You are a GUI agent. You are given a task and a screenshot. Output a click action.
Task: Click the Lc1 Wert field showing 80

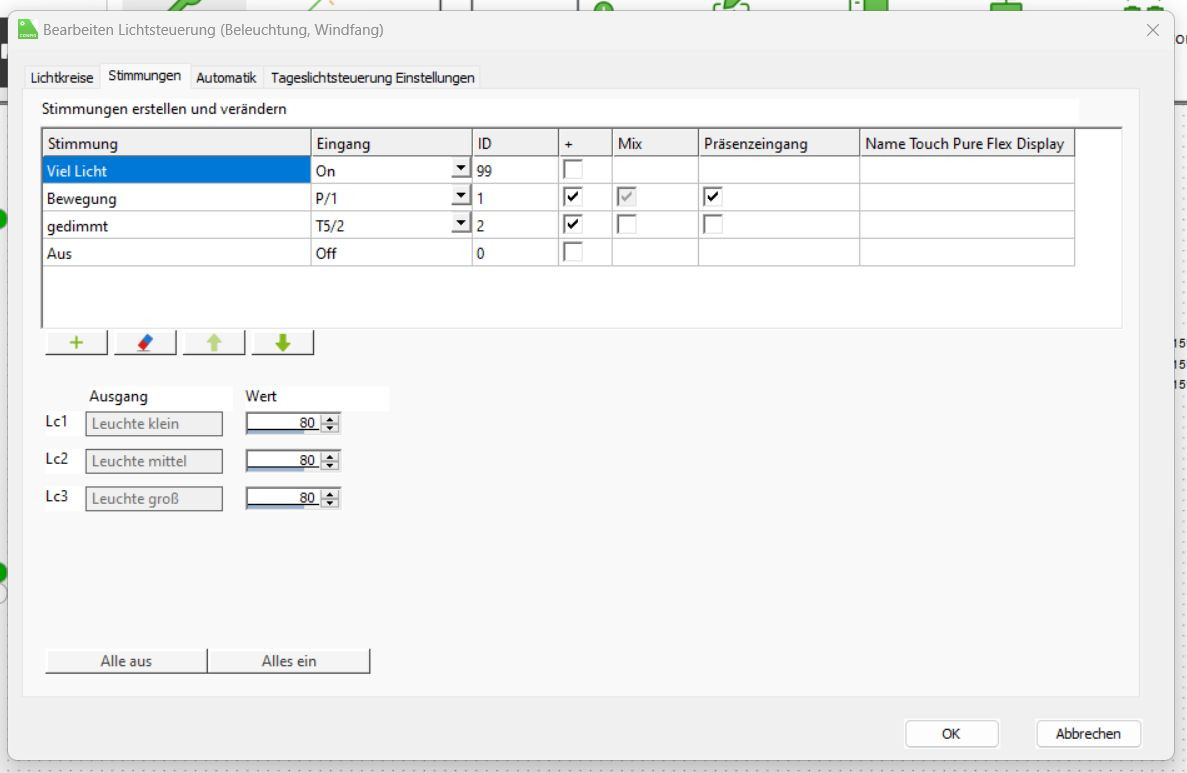coord(284,424)
